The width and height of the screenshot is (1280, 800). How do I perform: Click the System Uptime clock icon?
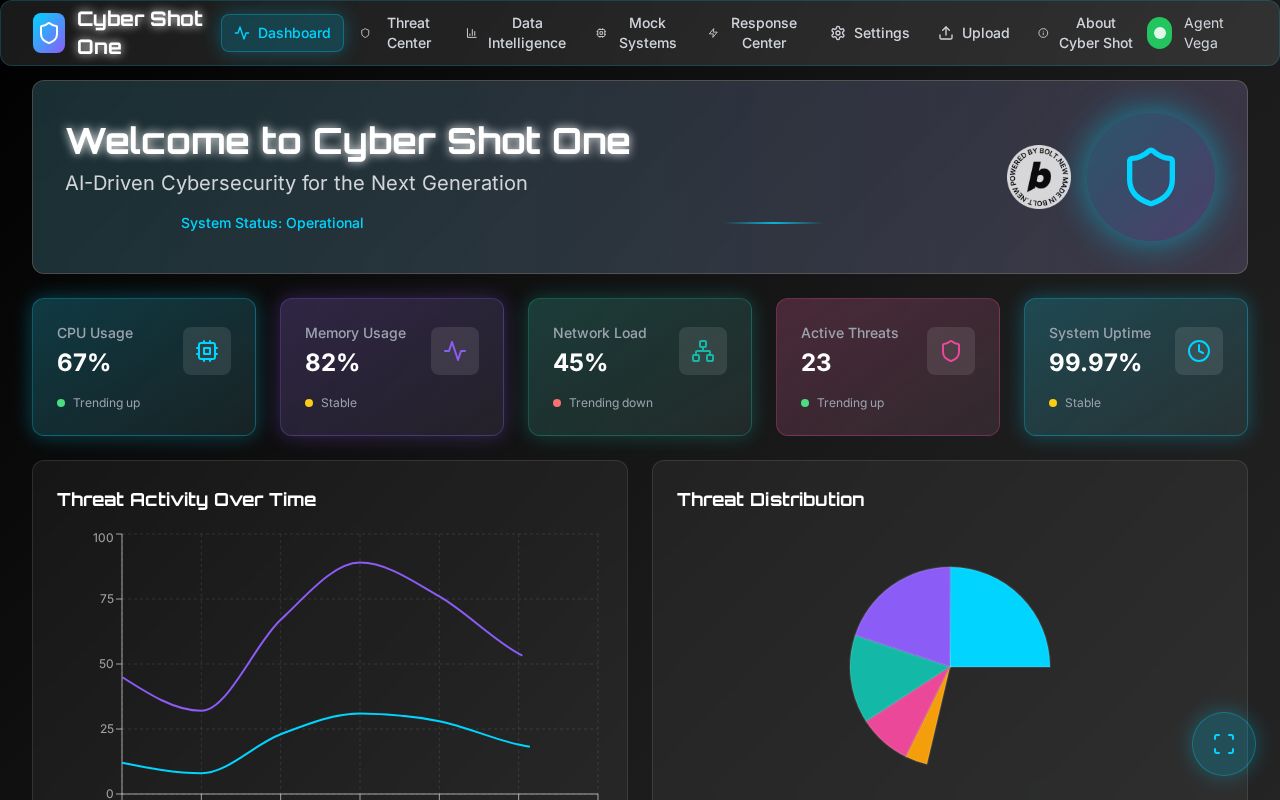point(1199,351)
